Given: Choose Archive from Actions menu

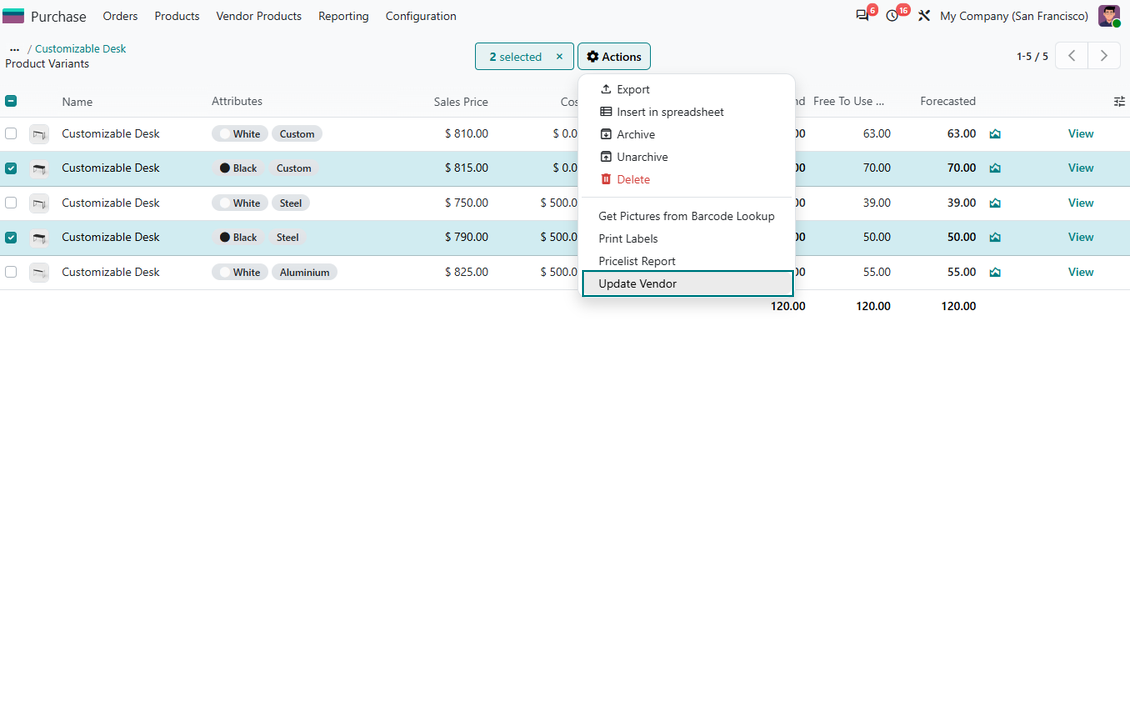Looking at the screenshot, I should [688, 134].
